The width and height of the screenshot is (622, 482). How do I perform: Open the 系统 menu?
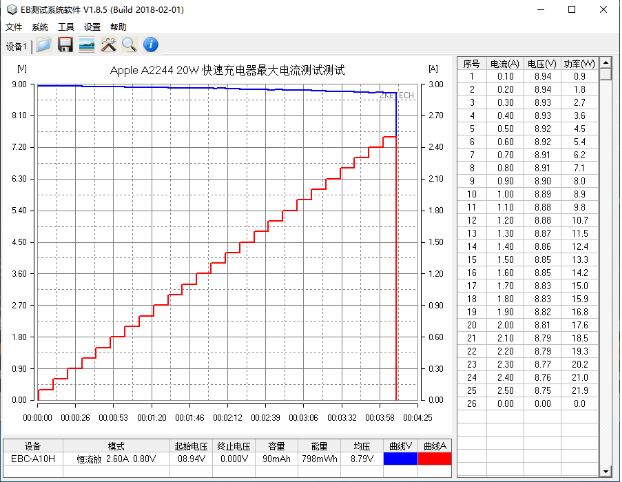coord(40,27)
